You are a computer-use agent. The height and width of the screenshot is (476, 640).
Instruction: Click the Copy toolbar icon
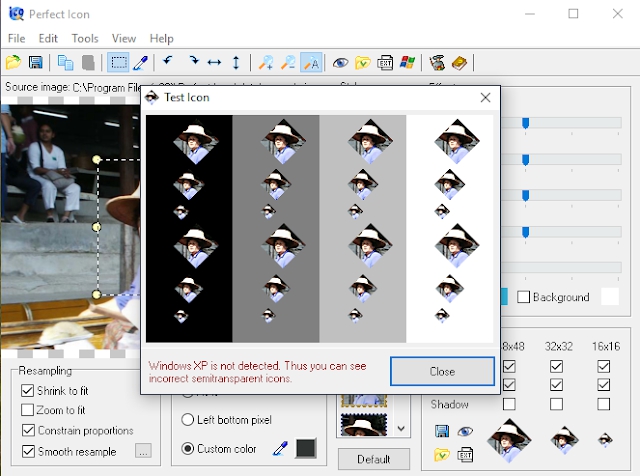click(x=65, y=62)
